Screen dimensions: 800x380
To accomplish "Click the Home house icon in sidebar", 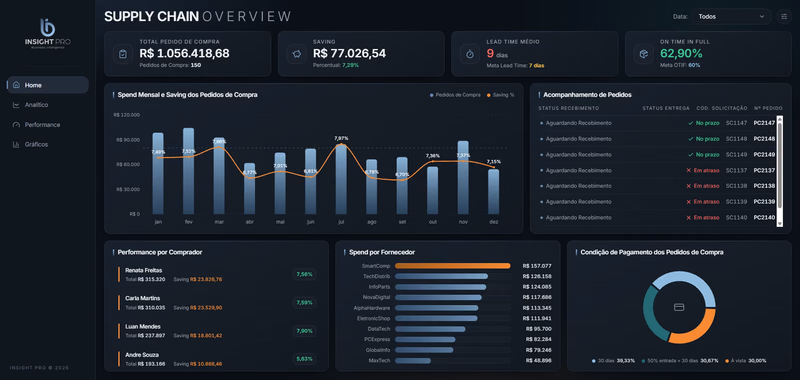I will click(x=16, y=85).
